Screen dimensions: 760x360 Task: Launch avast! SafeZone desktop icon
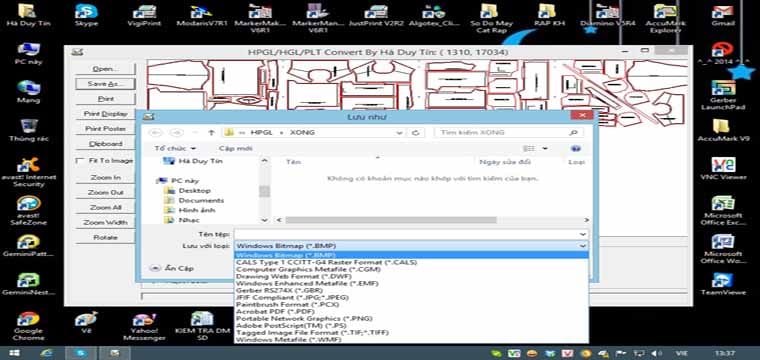click(29, 211)
